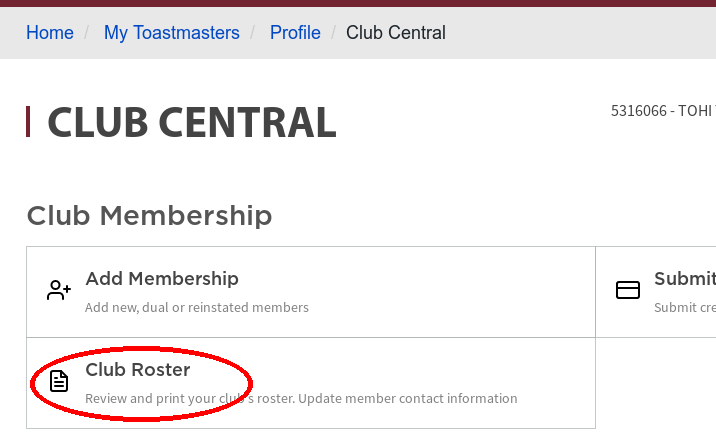716x445 pixels.
Task: Go to My Toastmasters breadcrumb
Action: point(172,33)
